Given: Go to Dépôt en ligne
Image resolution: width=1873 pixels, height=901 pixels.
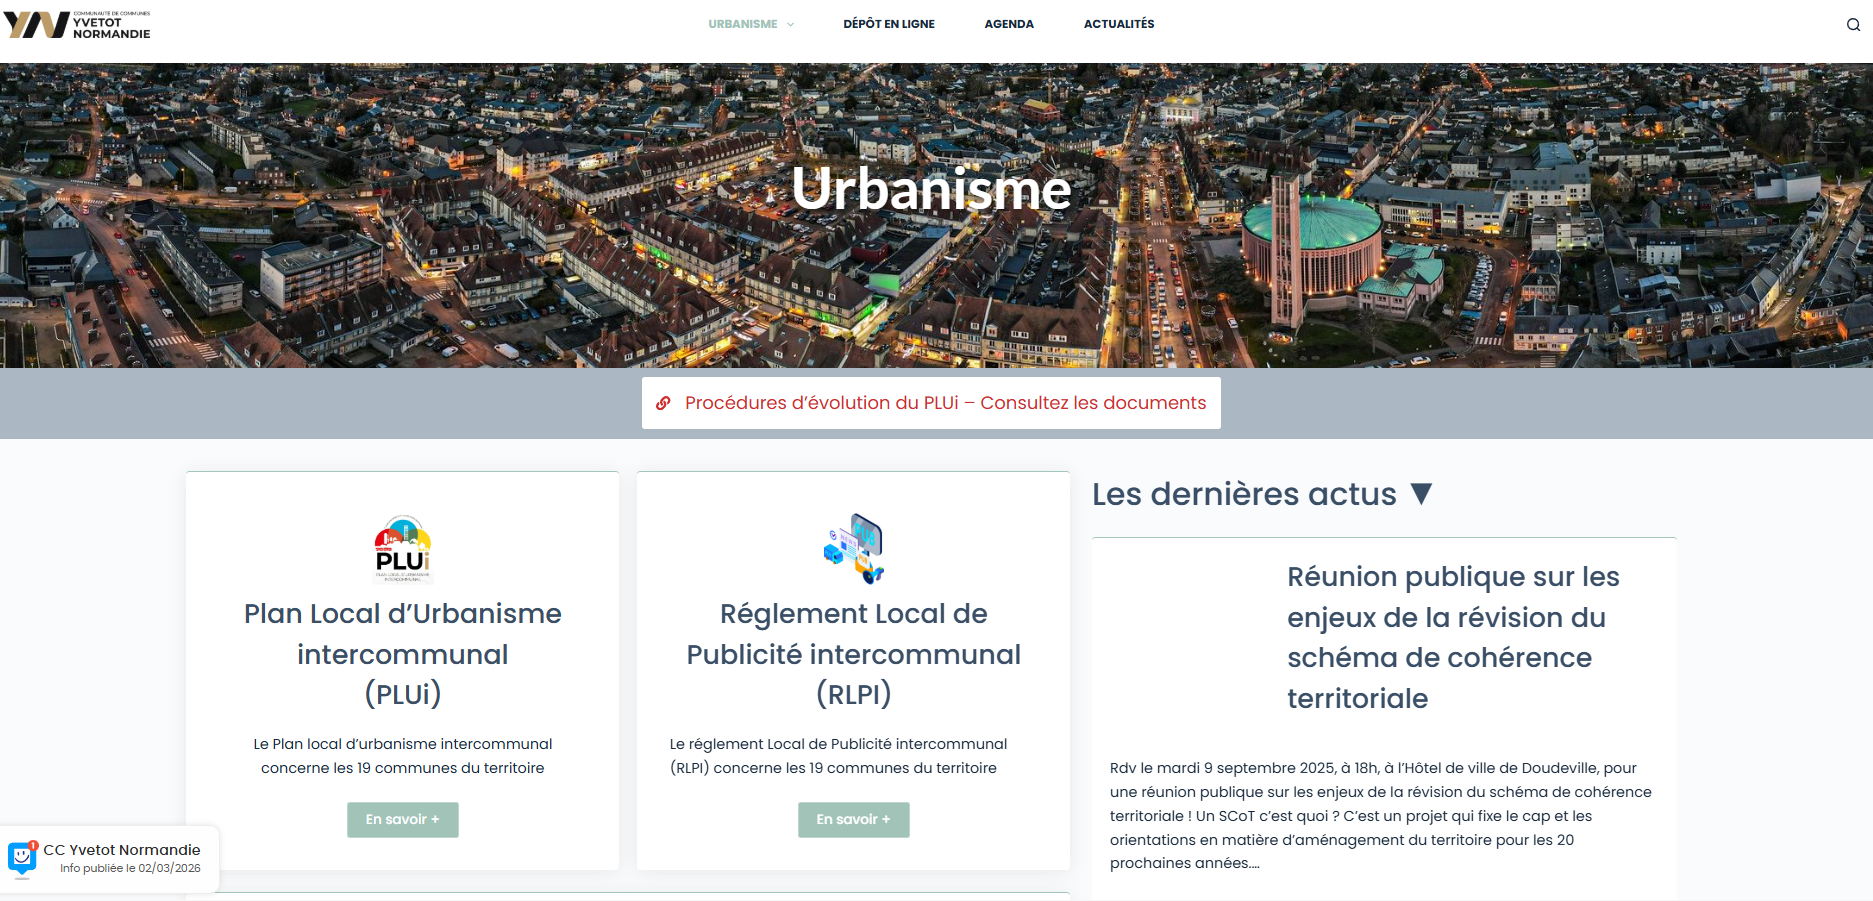Looking at the screenshot, I should (888, 24).
